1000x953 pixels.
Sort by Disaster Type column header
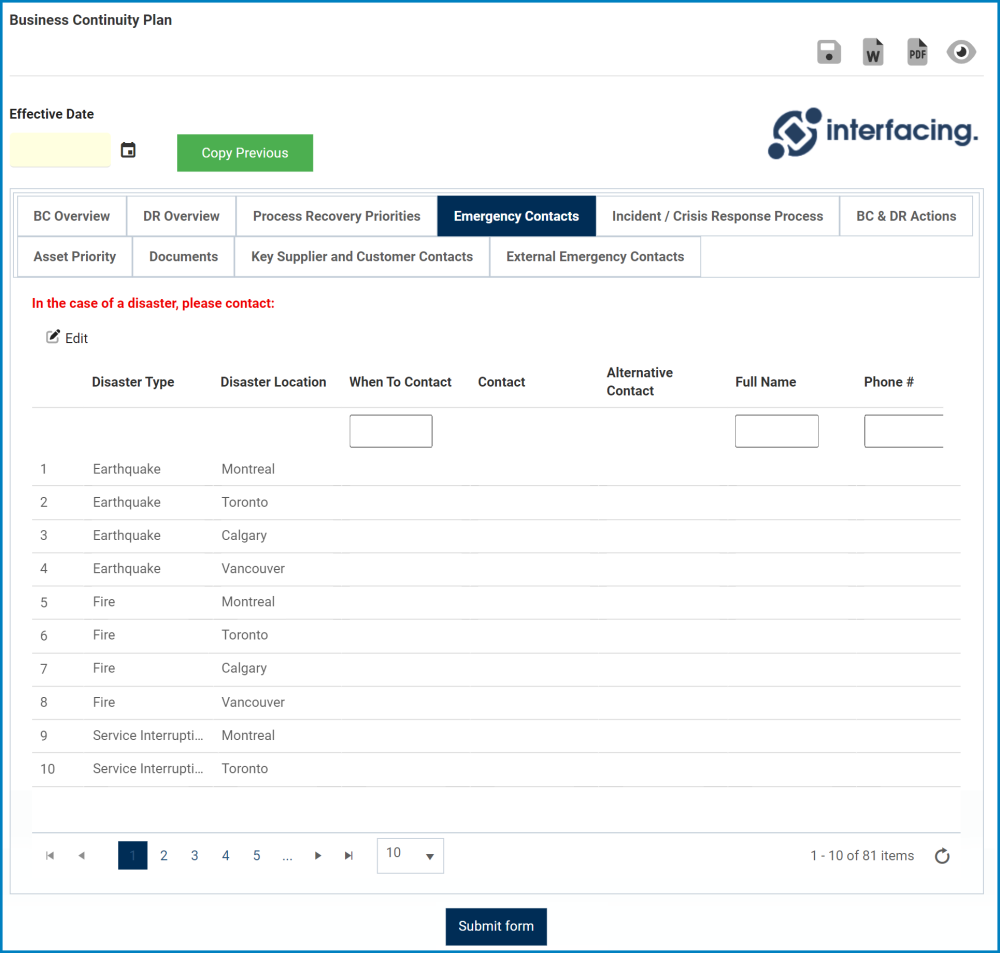(133, 382)
